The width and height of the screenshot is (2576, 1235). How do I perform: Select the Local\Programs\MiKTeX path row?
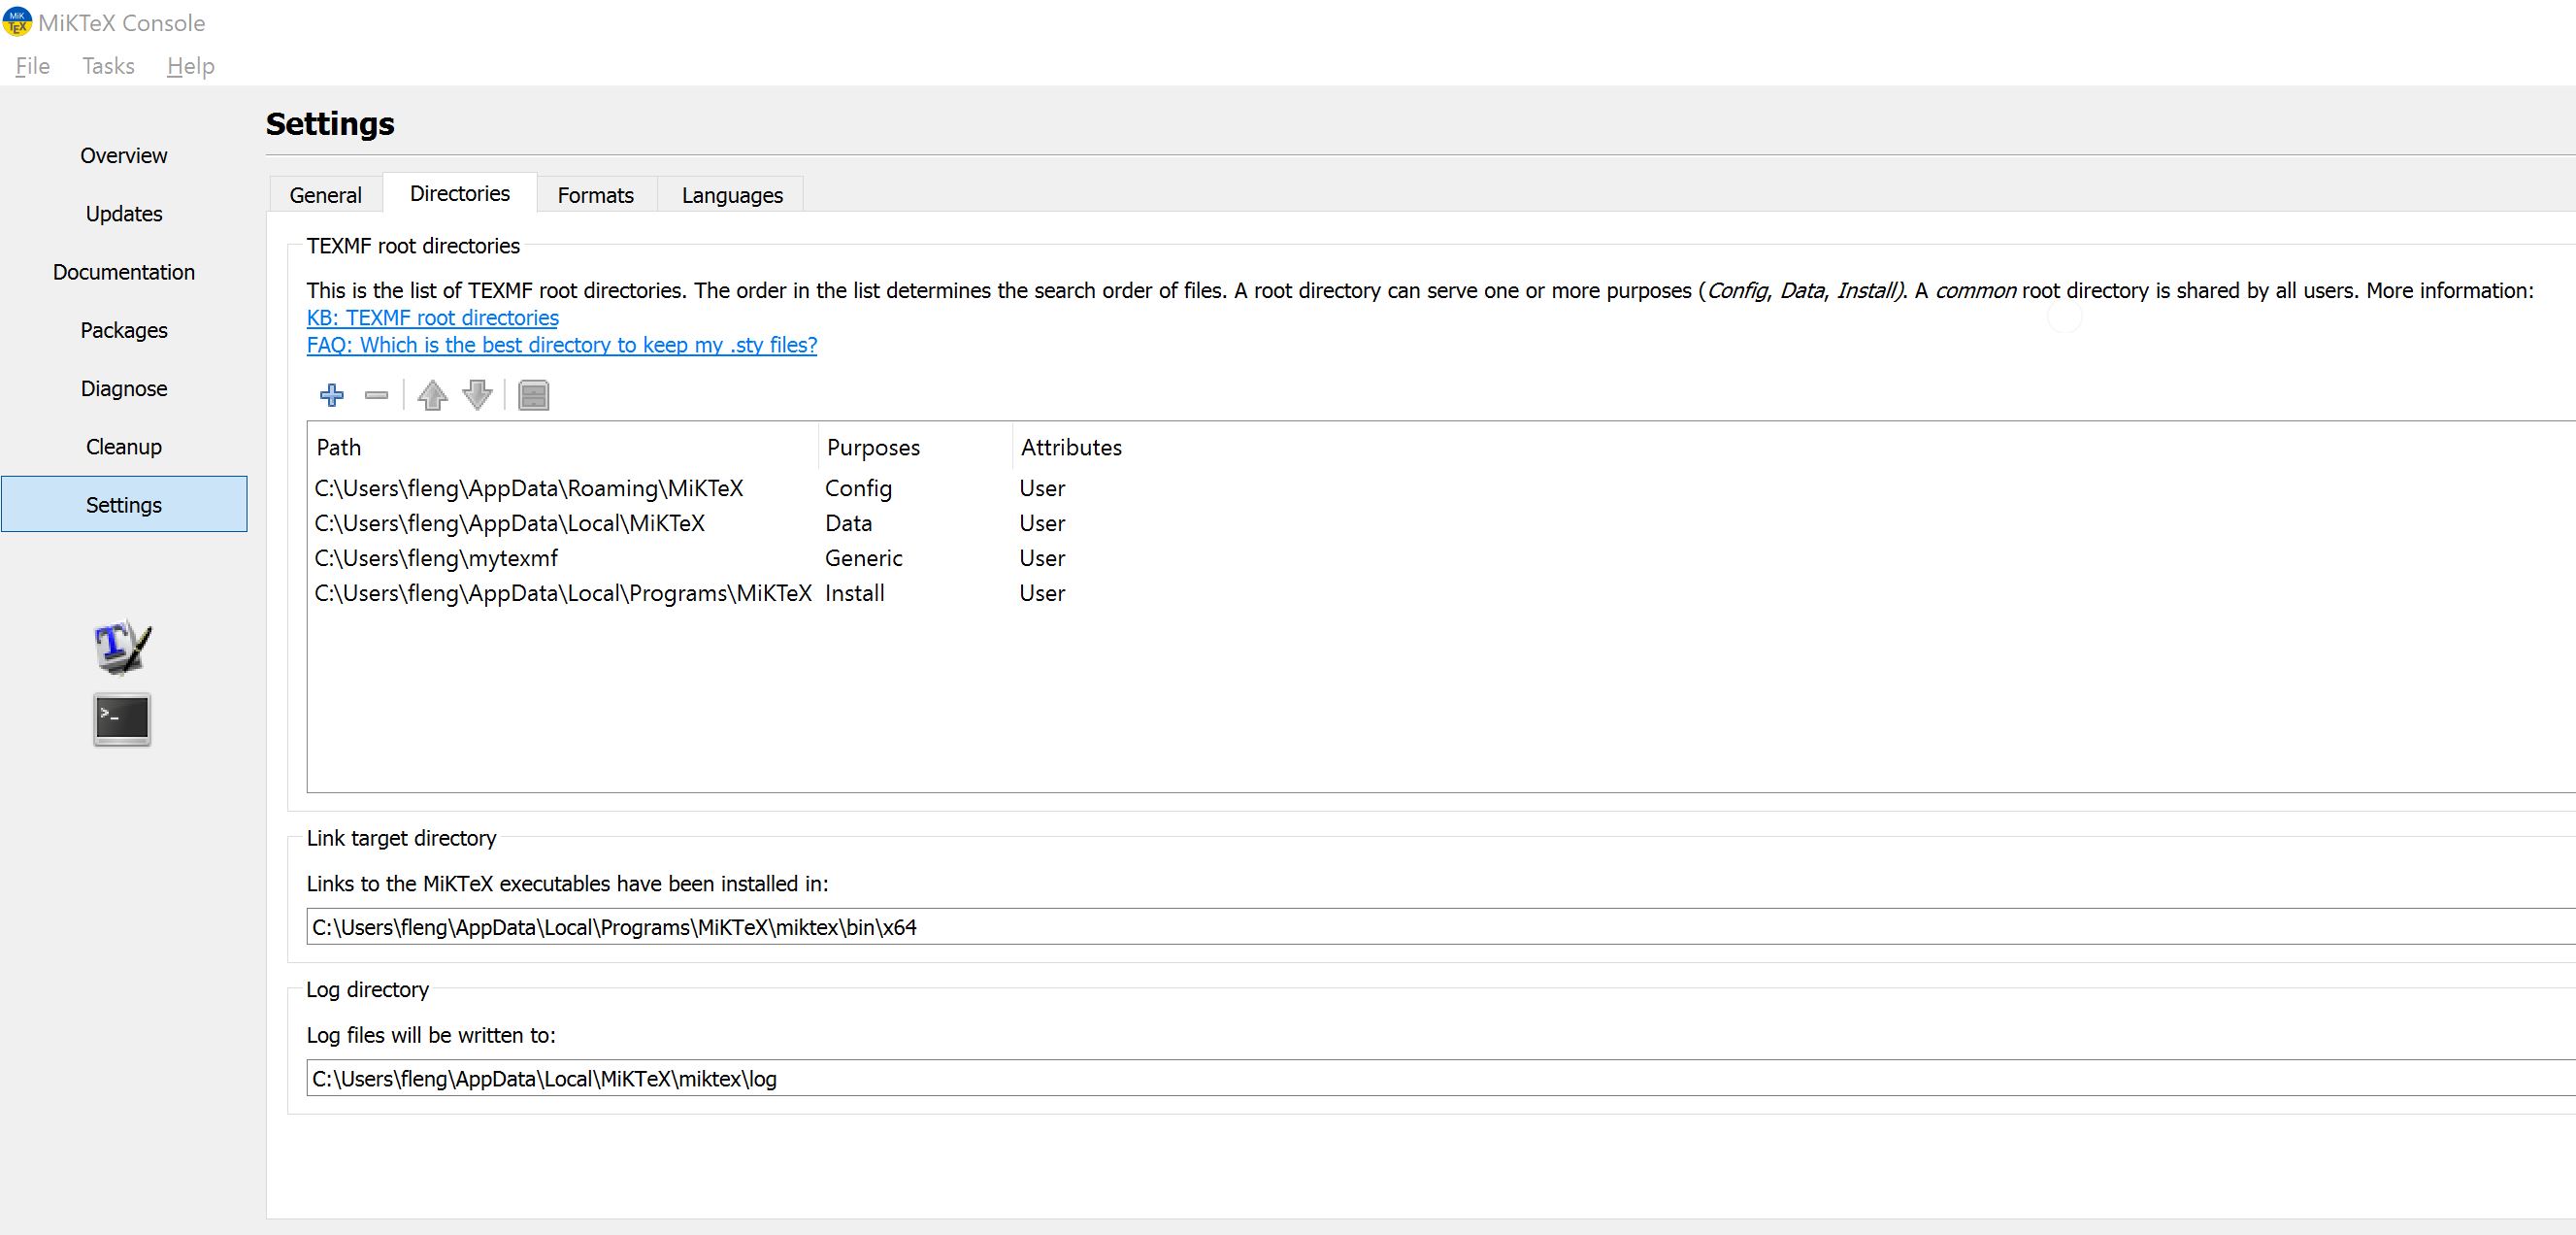[x=563, y=593]
